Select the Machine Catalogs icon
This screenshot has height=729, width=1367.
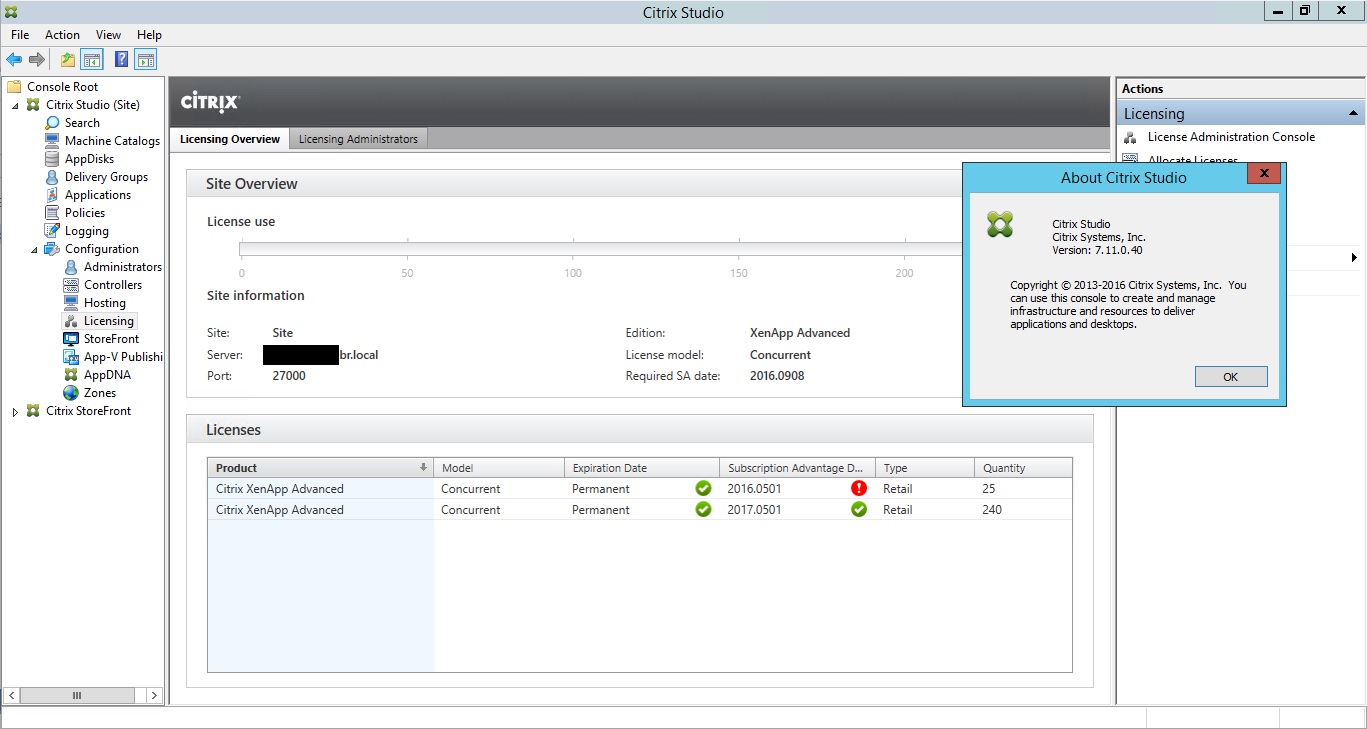click(53, 141)
